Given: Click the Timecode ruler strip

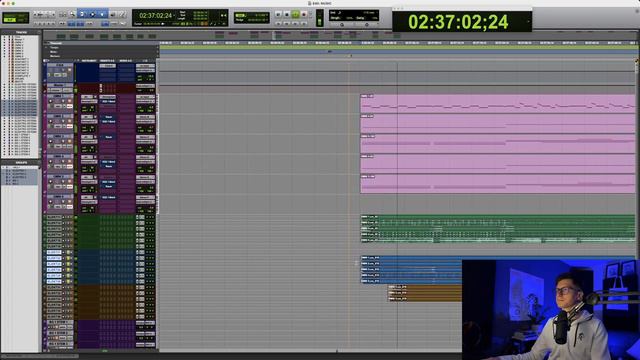Looking at the screenshot, I should click(x=398, y=43).
